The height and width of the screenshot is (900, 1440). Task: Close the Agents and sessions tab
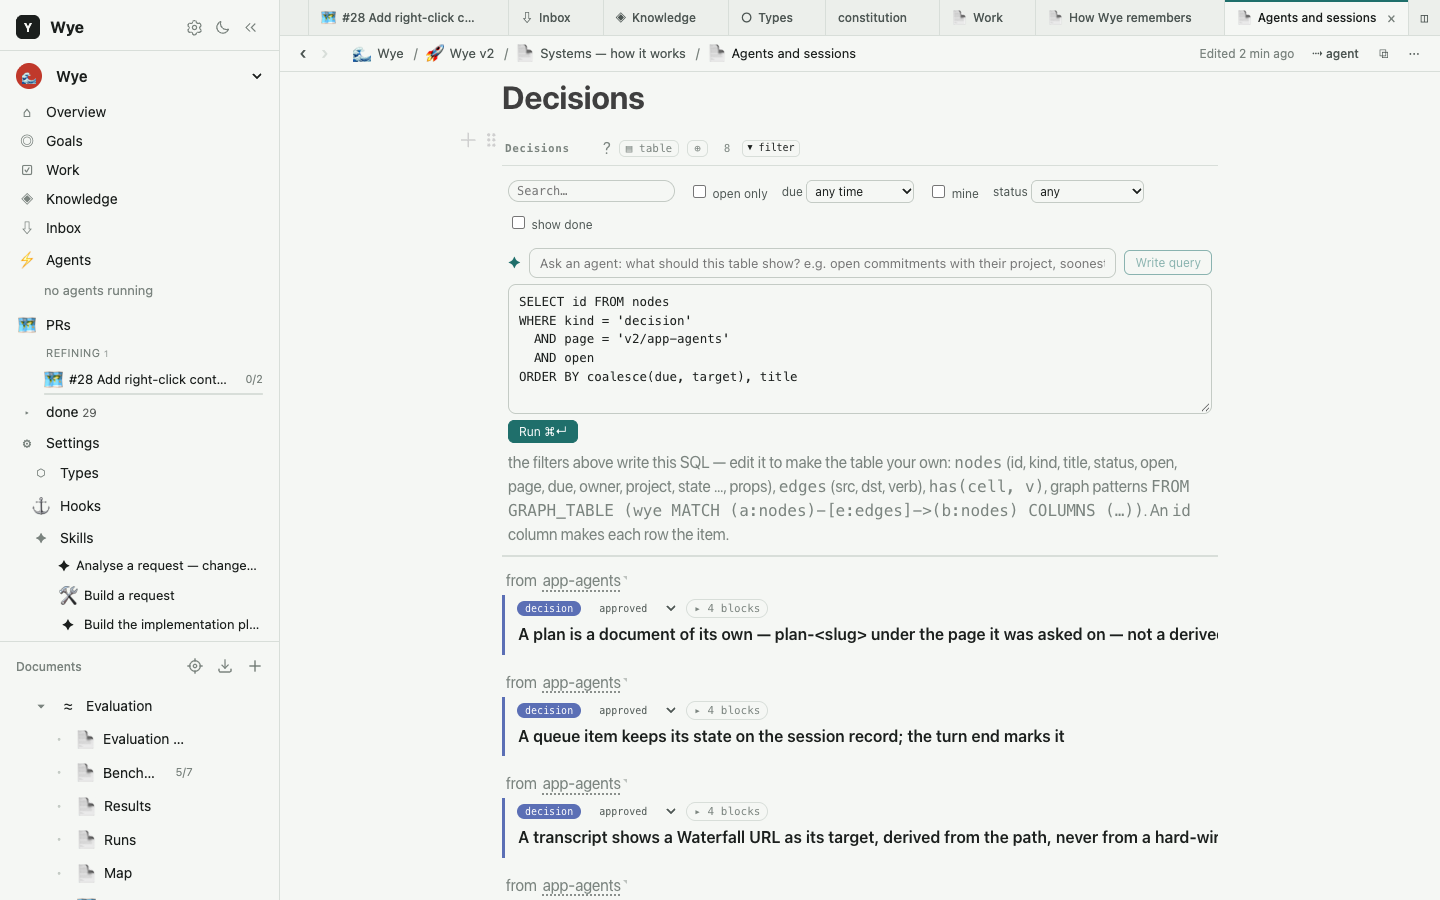click(x=1391, y=18)
